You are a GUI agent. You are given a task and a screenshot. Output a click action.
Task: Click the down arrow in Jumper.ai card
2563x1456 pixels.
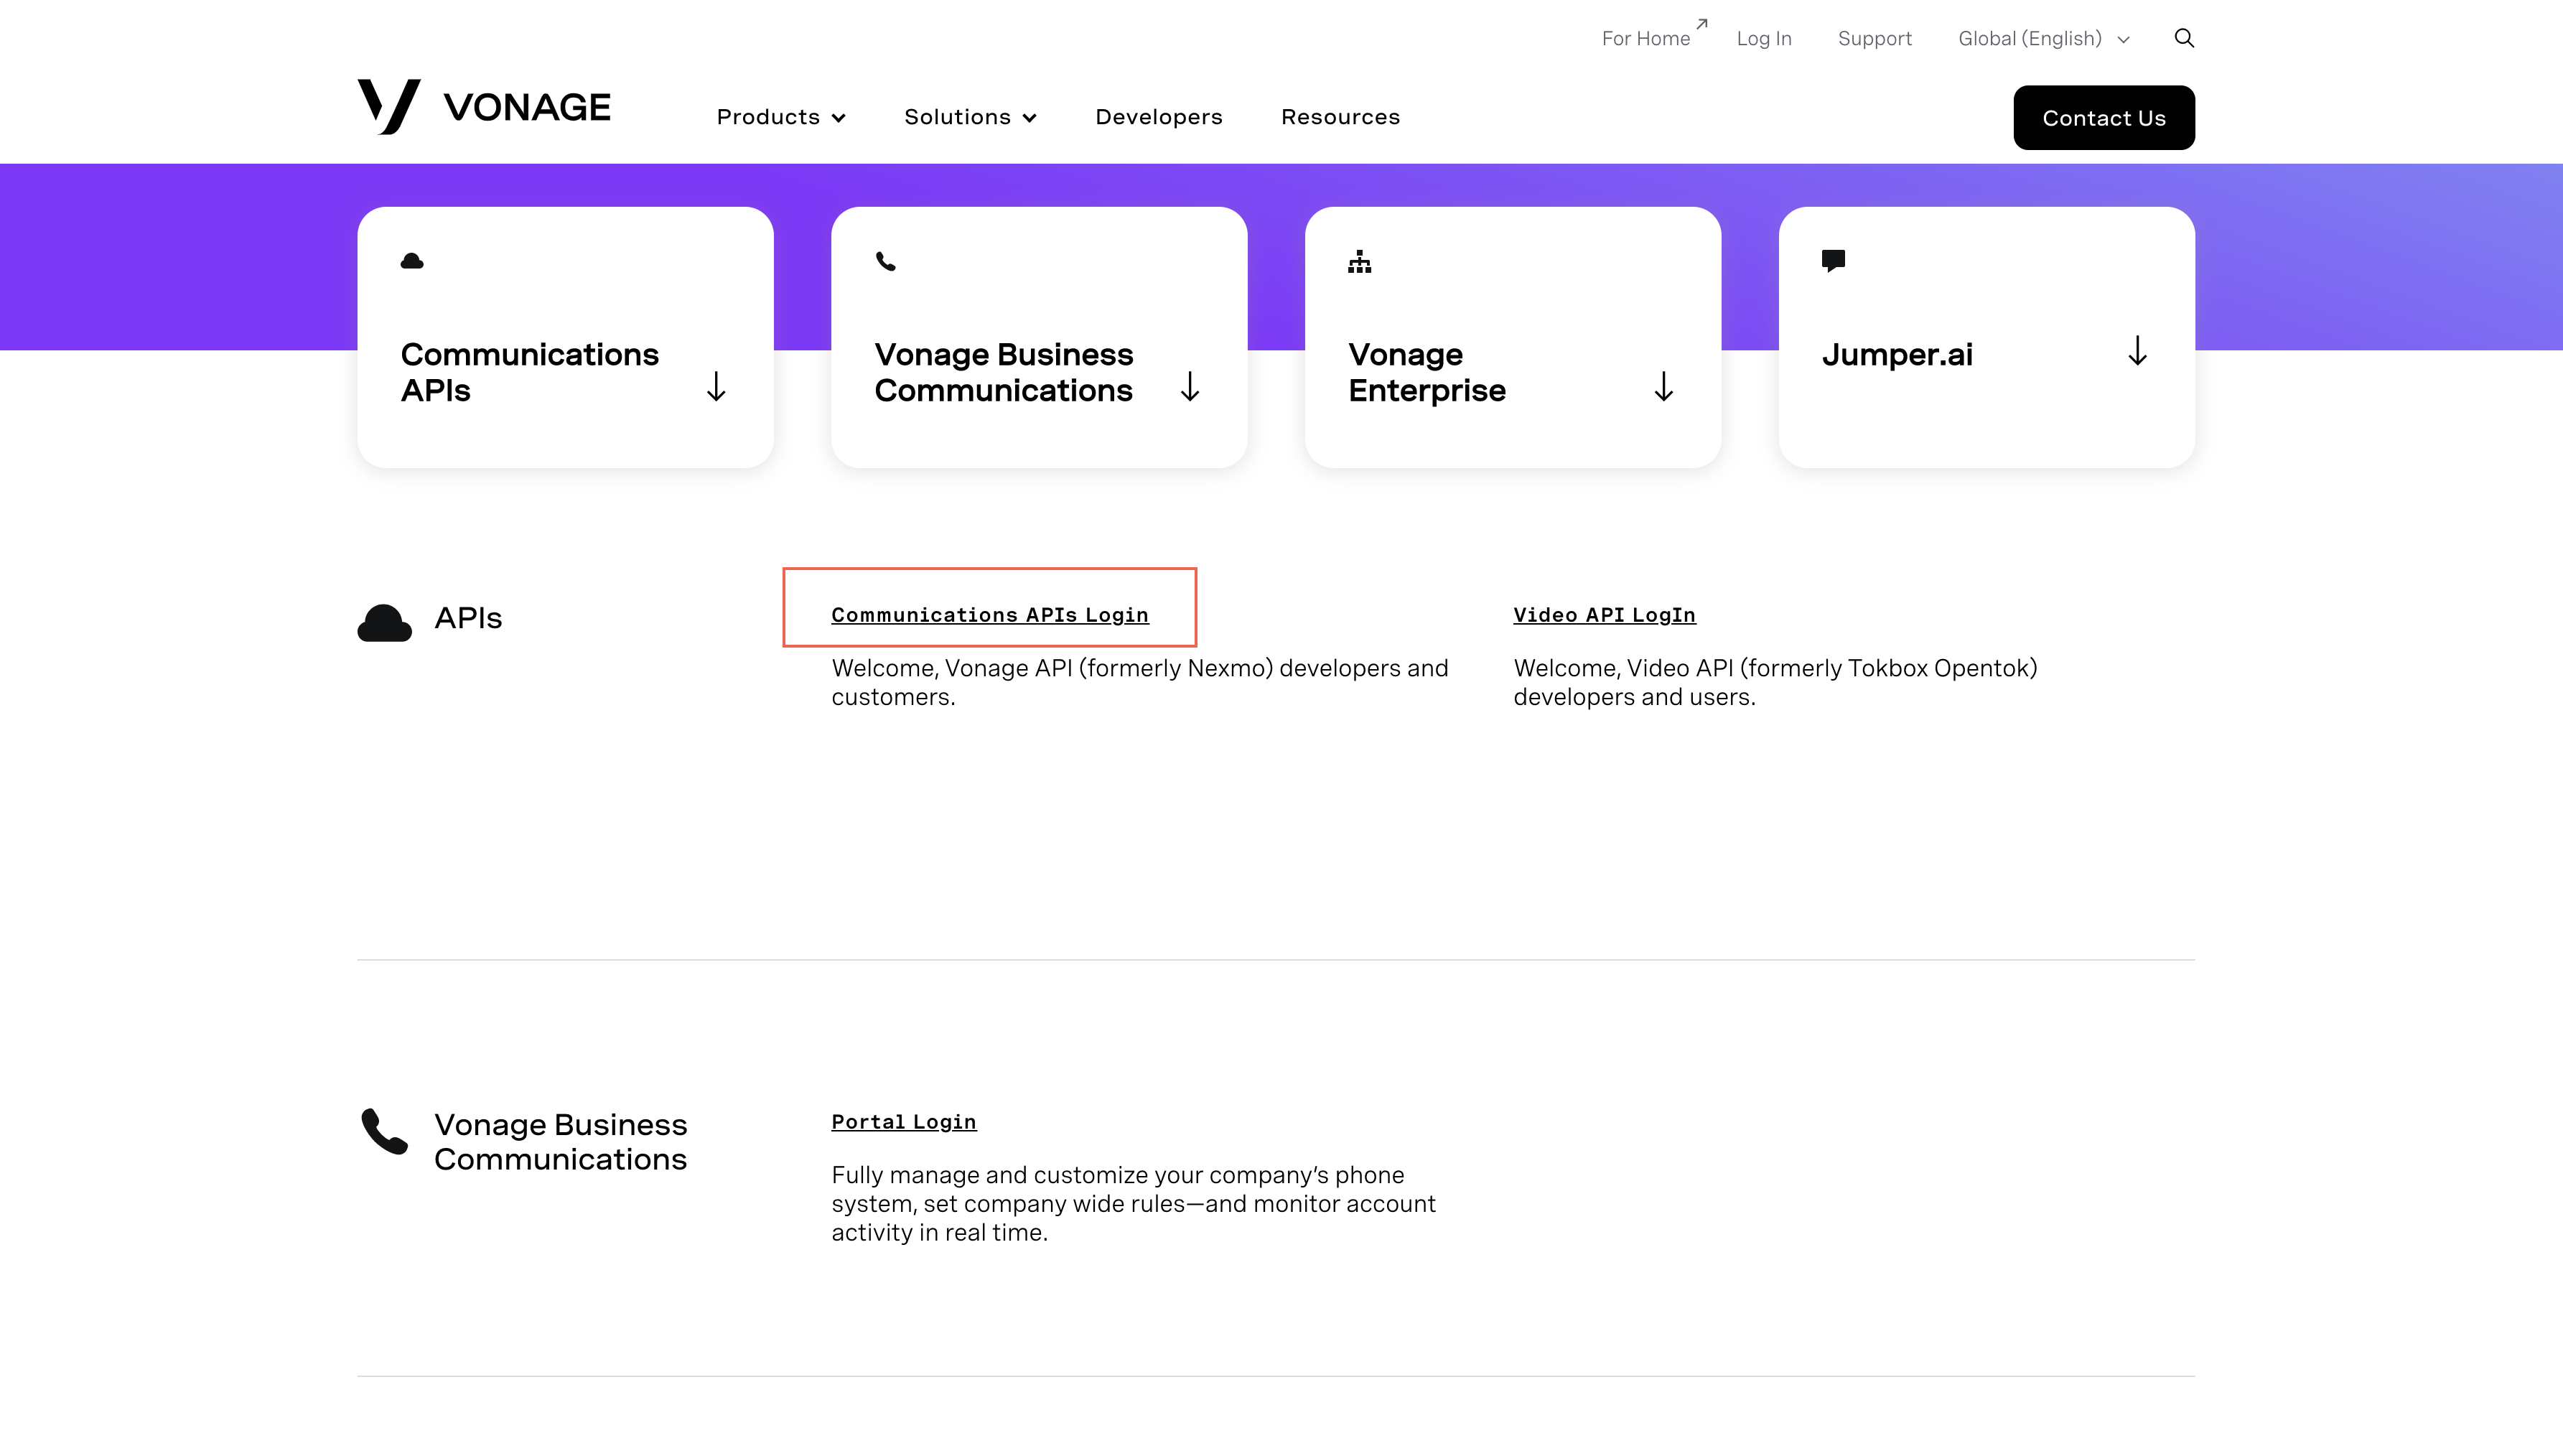(x=2137, y=351)
